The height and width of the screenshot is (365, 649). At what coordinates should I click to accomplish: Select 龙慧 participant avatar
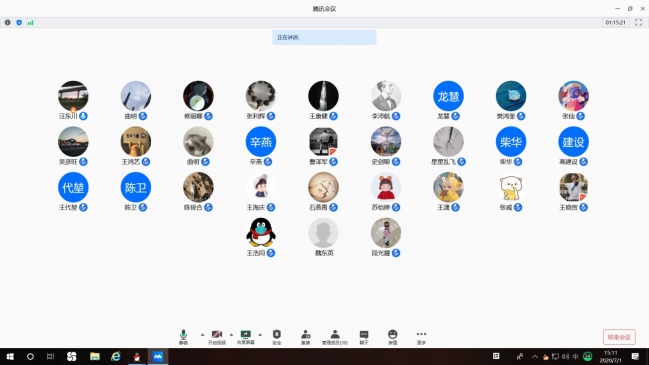[448, 96]
